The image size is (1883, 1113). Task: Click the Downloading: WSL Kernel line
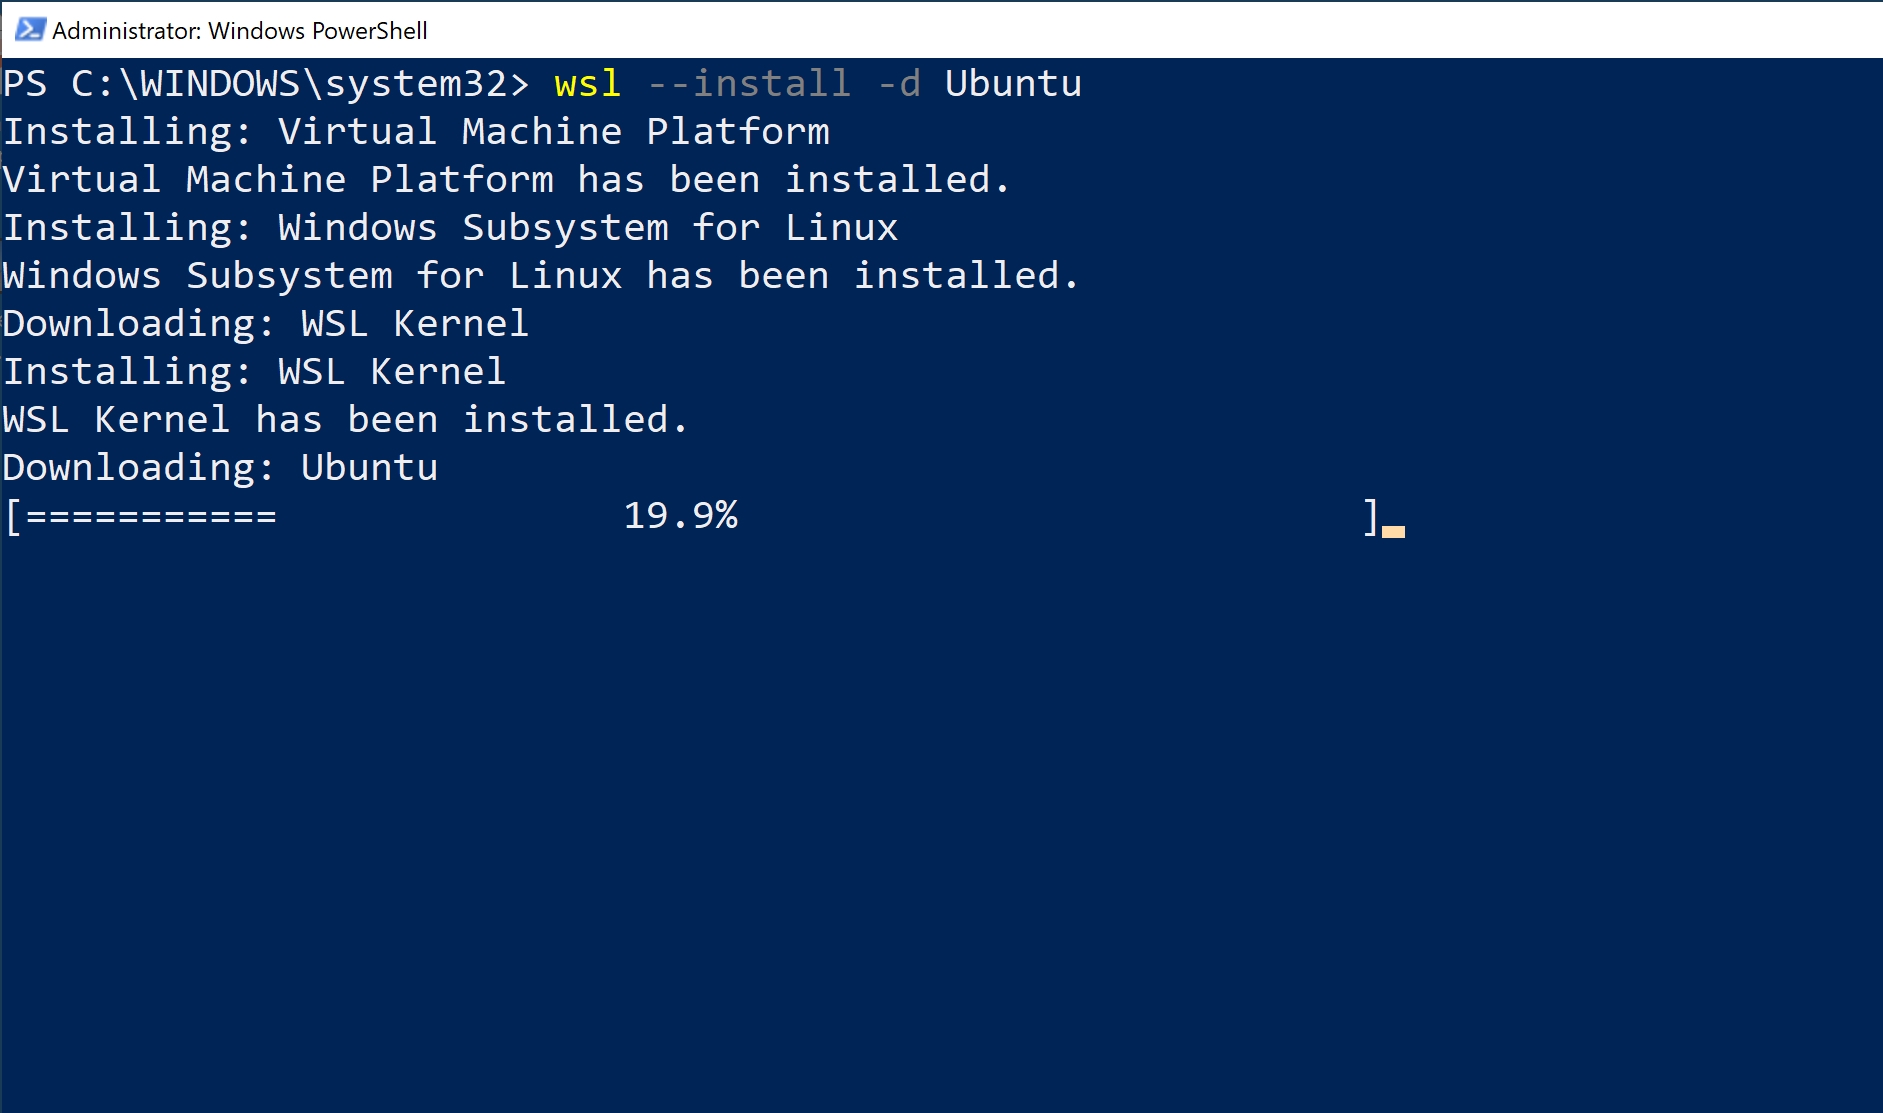click(265, 322)
